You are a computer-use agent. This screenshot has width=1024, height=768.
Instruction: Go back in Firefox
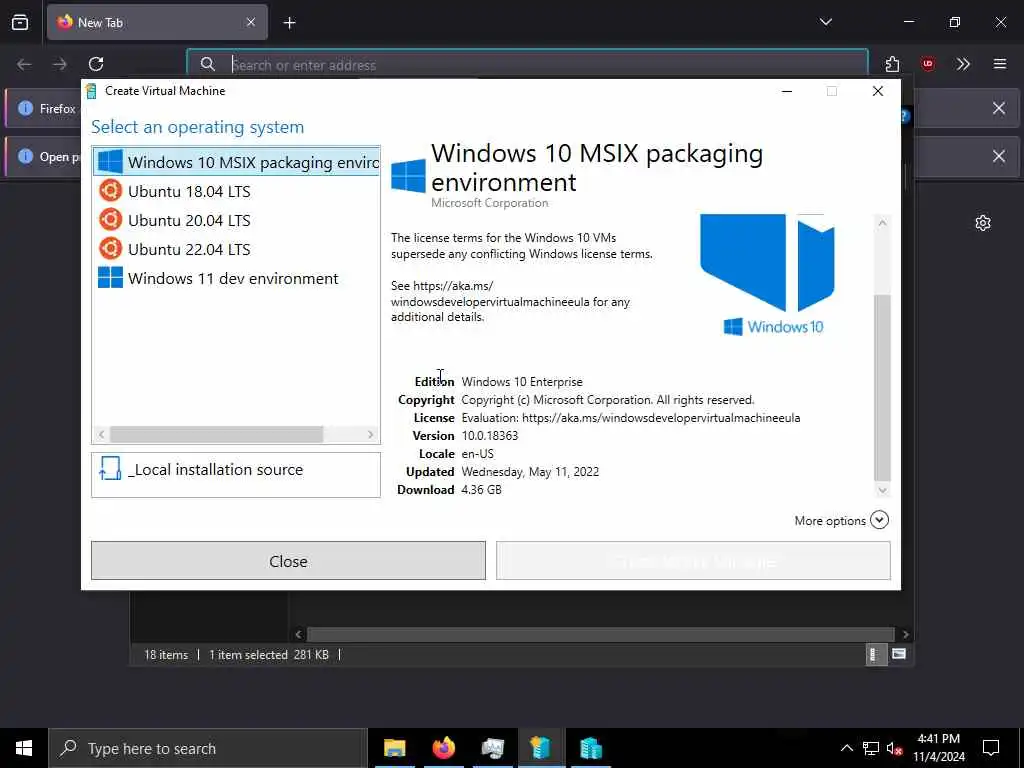[24, 64]
